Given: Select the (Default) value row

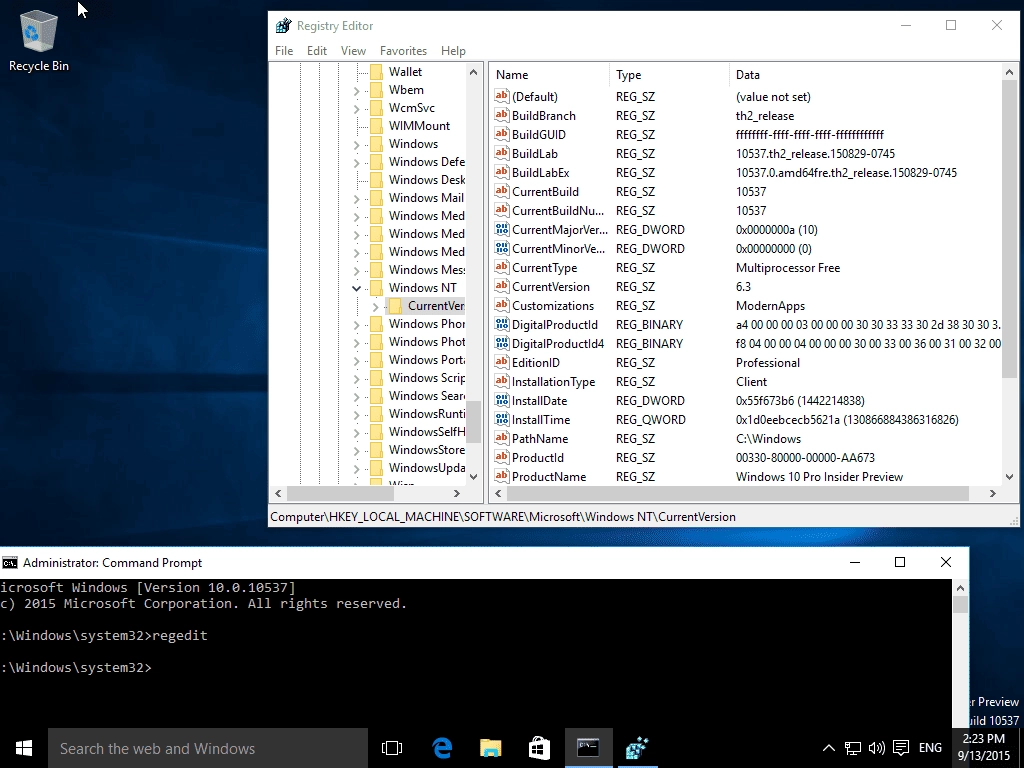Looking at the screenshot, I should [745, 97].
